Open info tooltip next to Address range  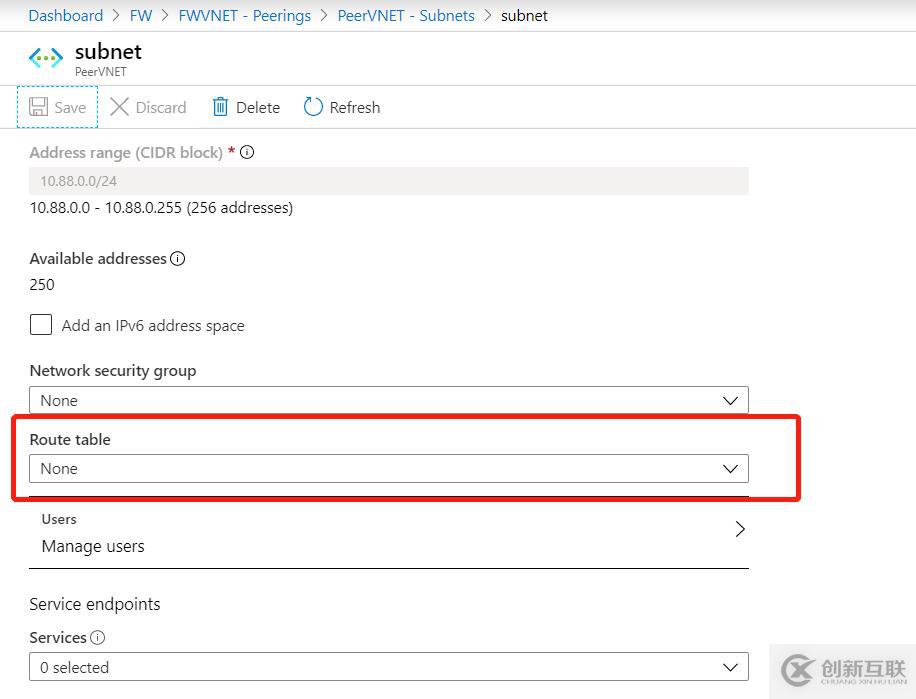pos(247,152)
